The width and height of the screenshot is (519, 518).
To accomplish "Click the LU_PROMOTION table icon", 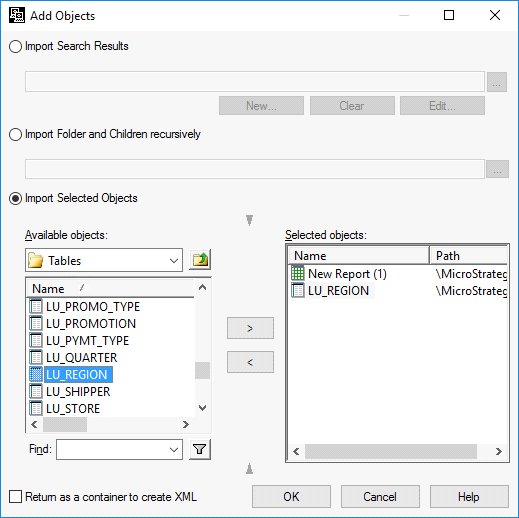I will (x=36, y=323).
